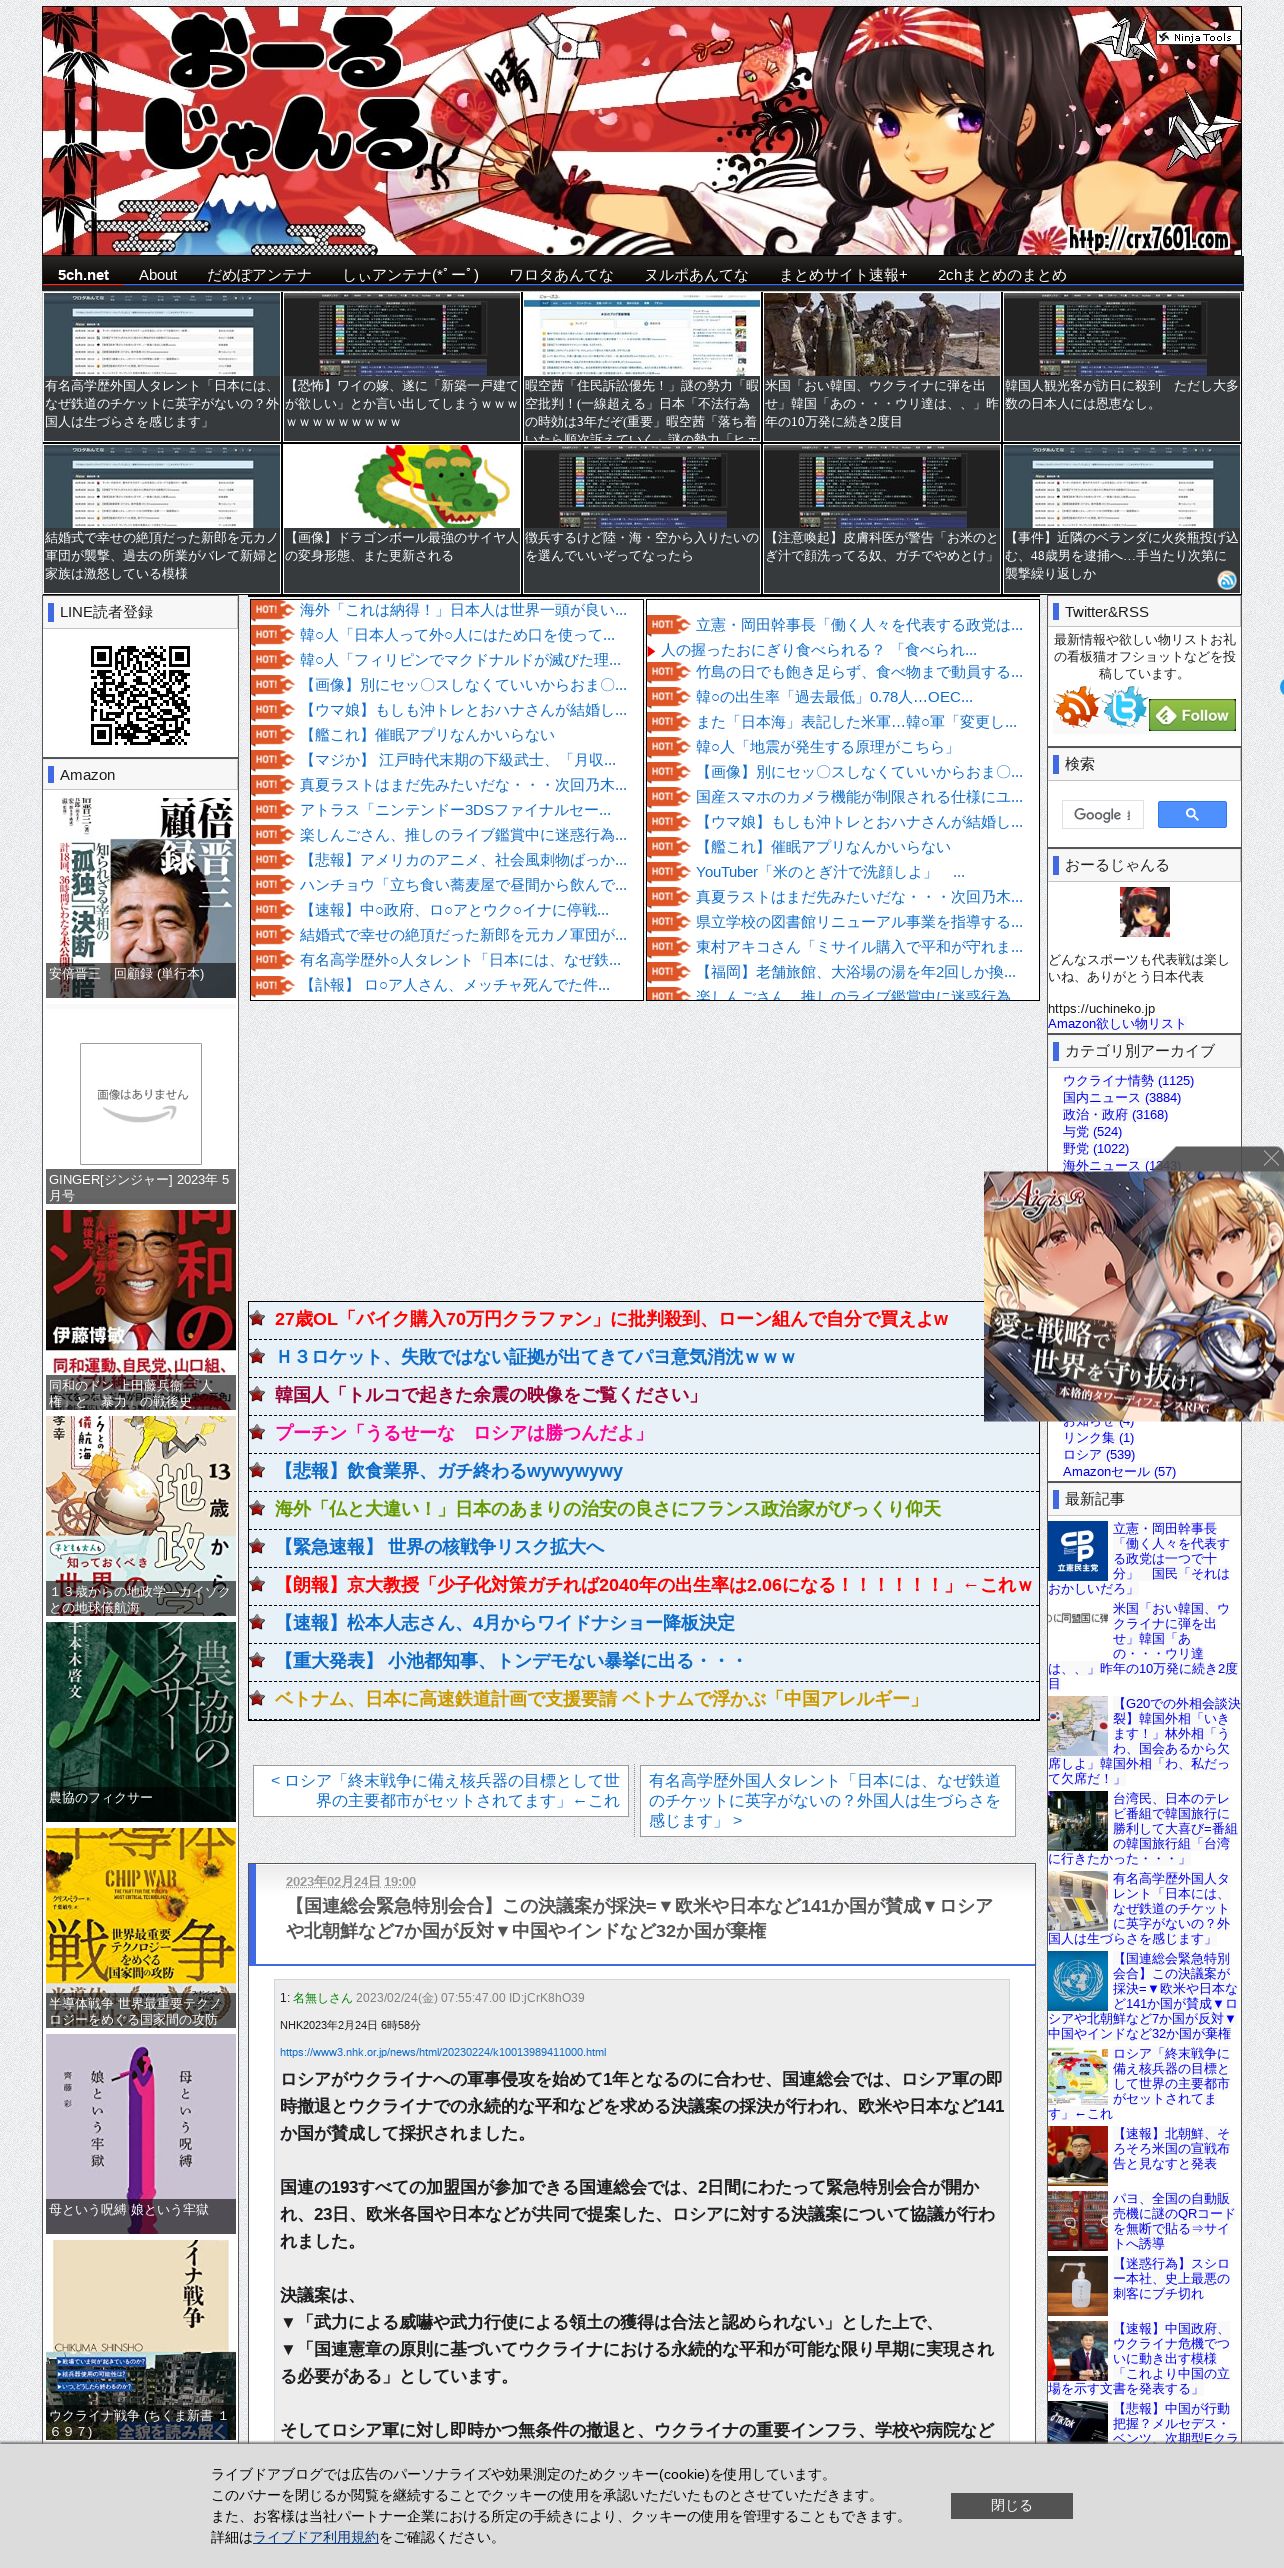Open 農協のフィクサー book cover

coord(141,1721)
